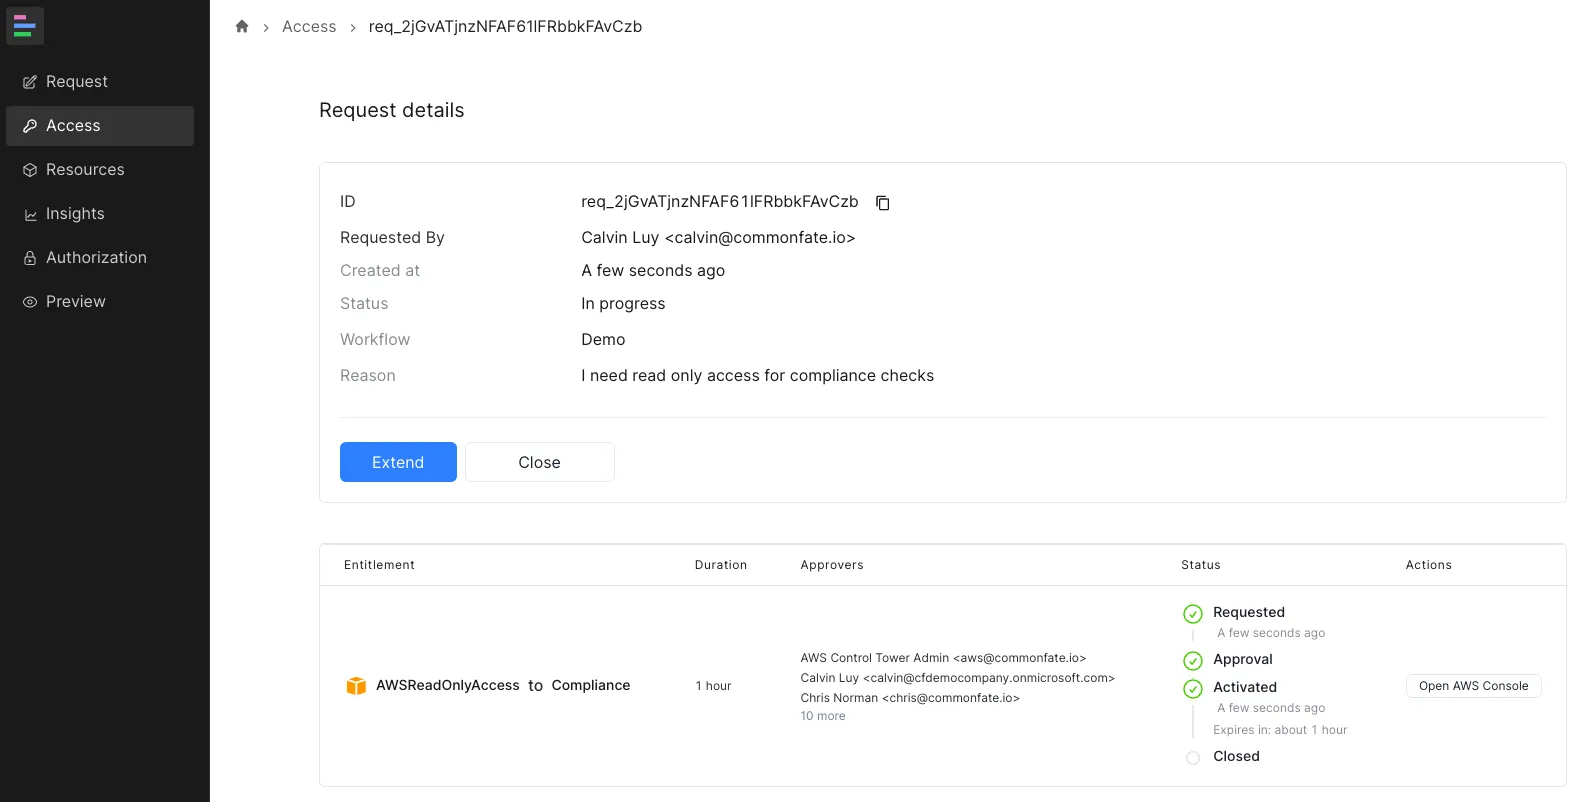Click the empty Closed status circle
Image resolution: width=1594 pixels, height=802 pixels.
[x=1192, y=758]
